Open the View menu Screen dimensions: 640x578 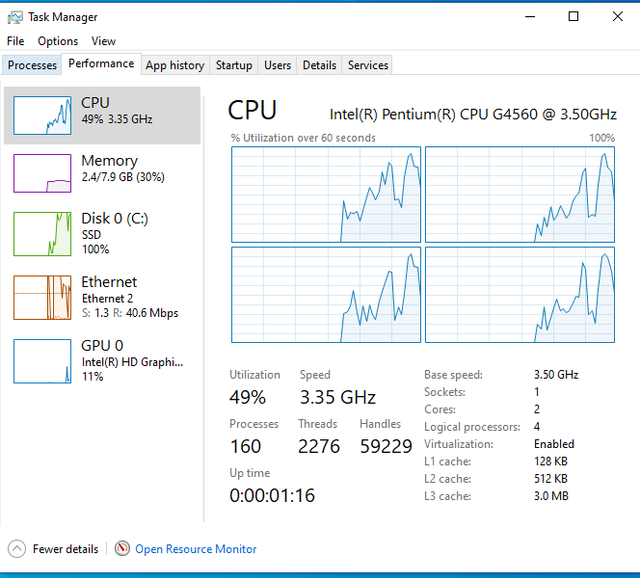pos(104,41)
